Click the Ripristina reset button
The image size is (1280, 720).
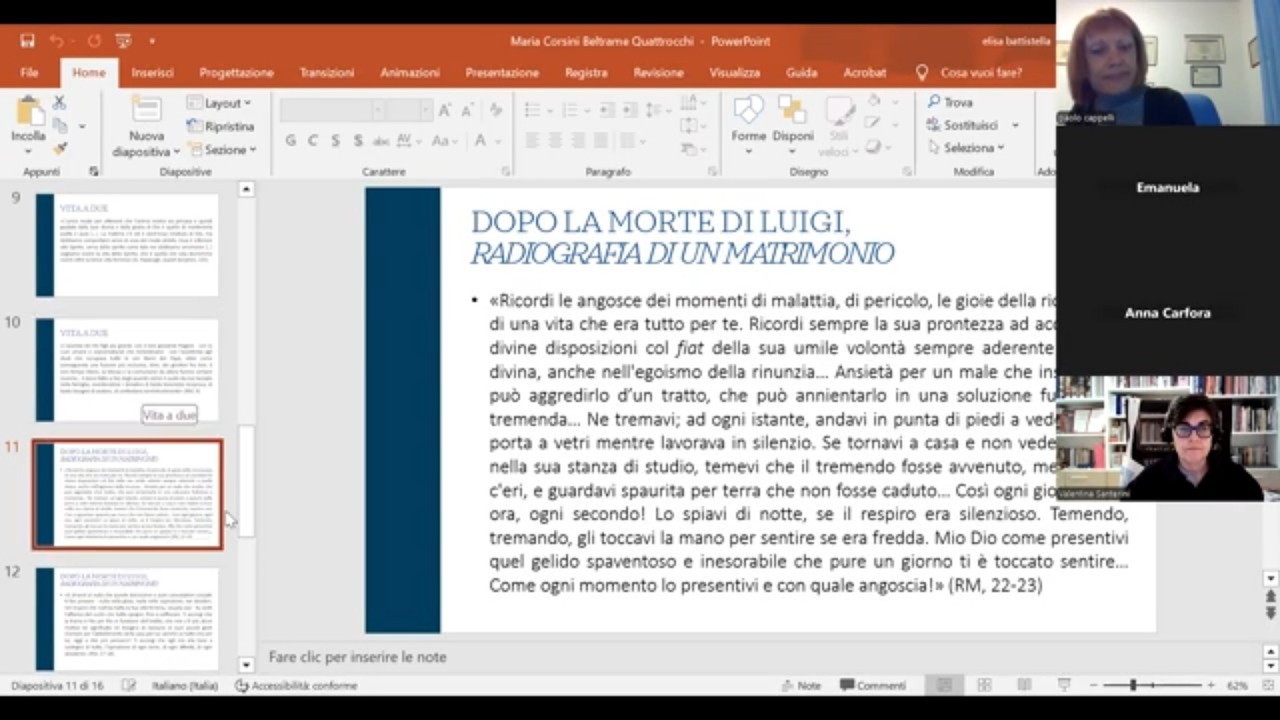pyautogui.click(x=220, y=126)
